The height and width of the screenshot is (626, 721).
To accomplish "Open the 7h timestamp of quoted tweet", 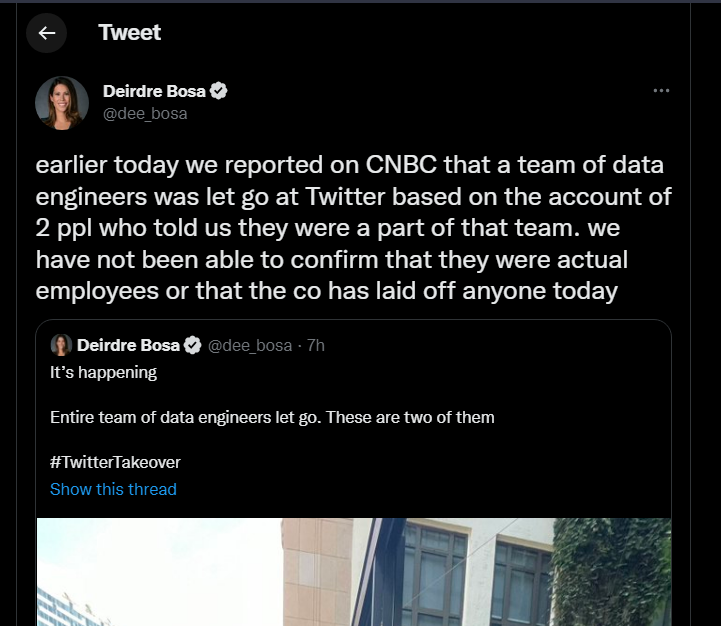I will (x=316, y=345).
